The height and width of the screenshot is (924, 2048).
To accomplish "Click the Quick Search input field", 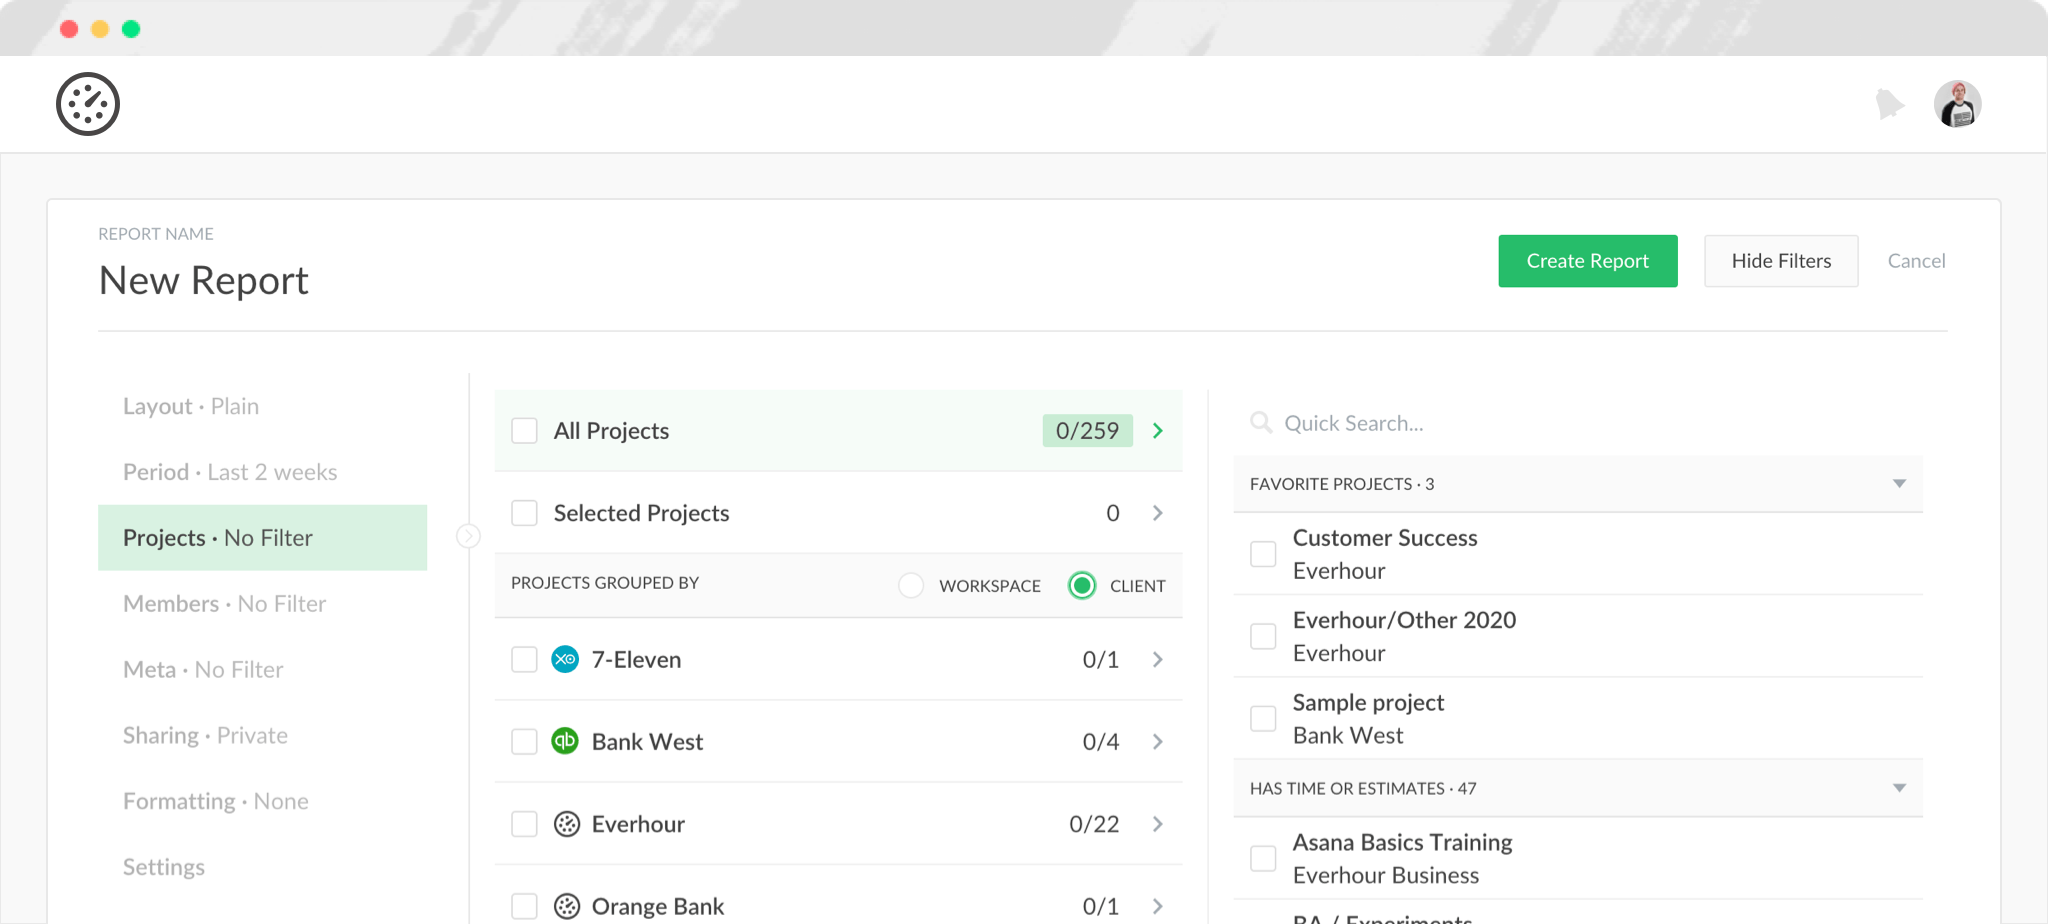I will tap(1400, 422).
